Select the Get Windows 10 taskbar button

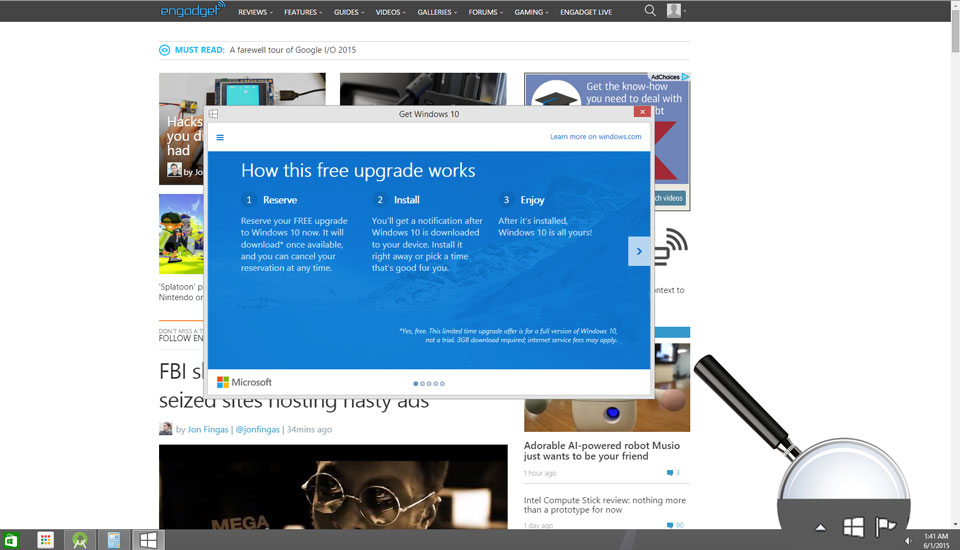click(x=148, y=540)
